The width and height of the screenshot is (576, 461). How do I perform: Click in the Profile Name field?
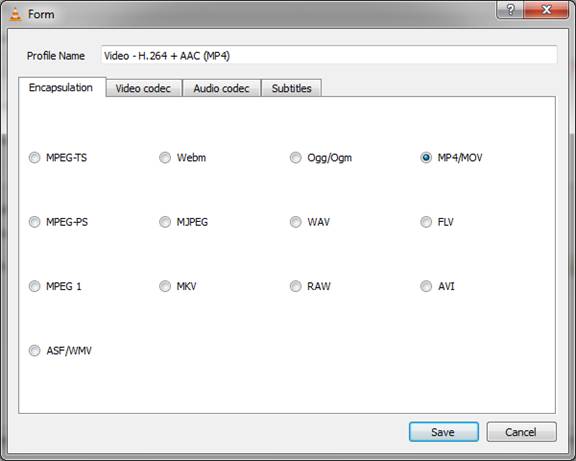coord(329,55)
